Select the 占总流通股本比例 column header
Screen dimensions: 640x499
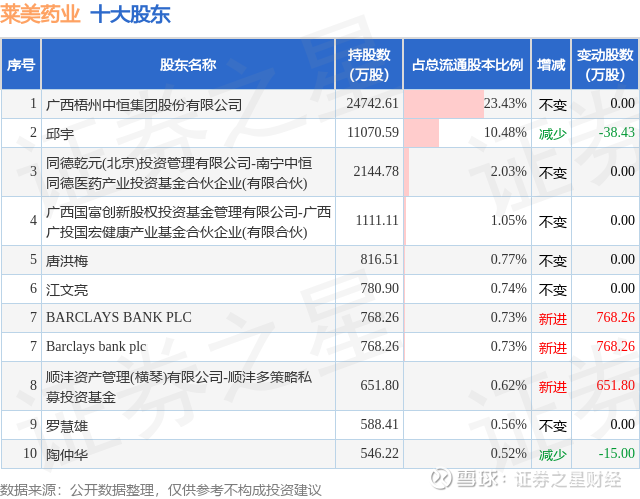tap(467, 64)
